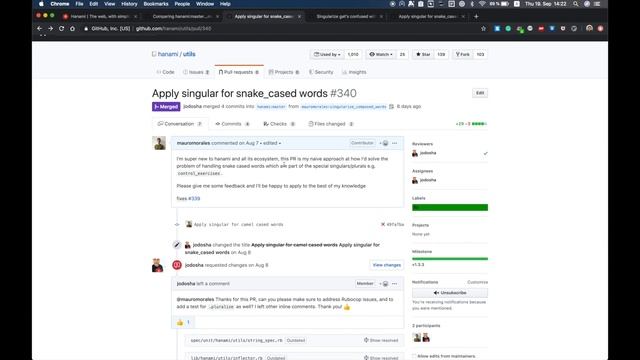Open milestone v1.3.3 link
The width and height of the screenshot is (640, 360).
tap(418, 264)
